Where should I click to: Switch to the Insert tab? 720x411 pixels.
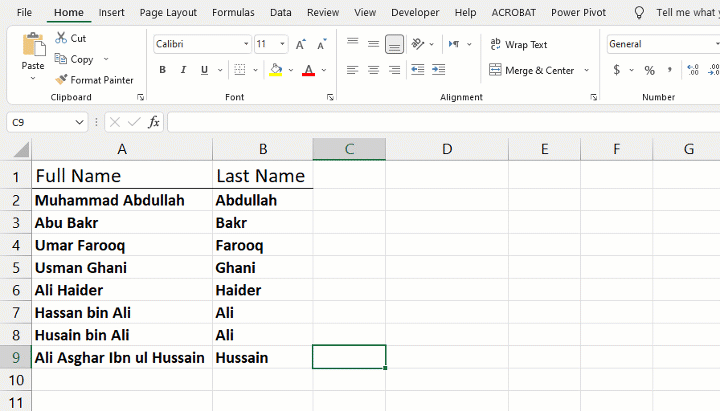pos(111,12)
